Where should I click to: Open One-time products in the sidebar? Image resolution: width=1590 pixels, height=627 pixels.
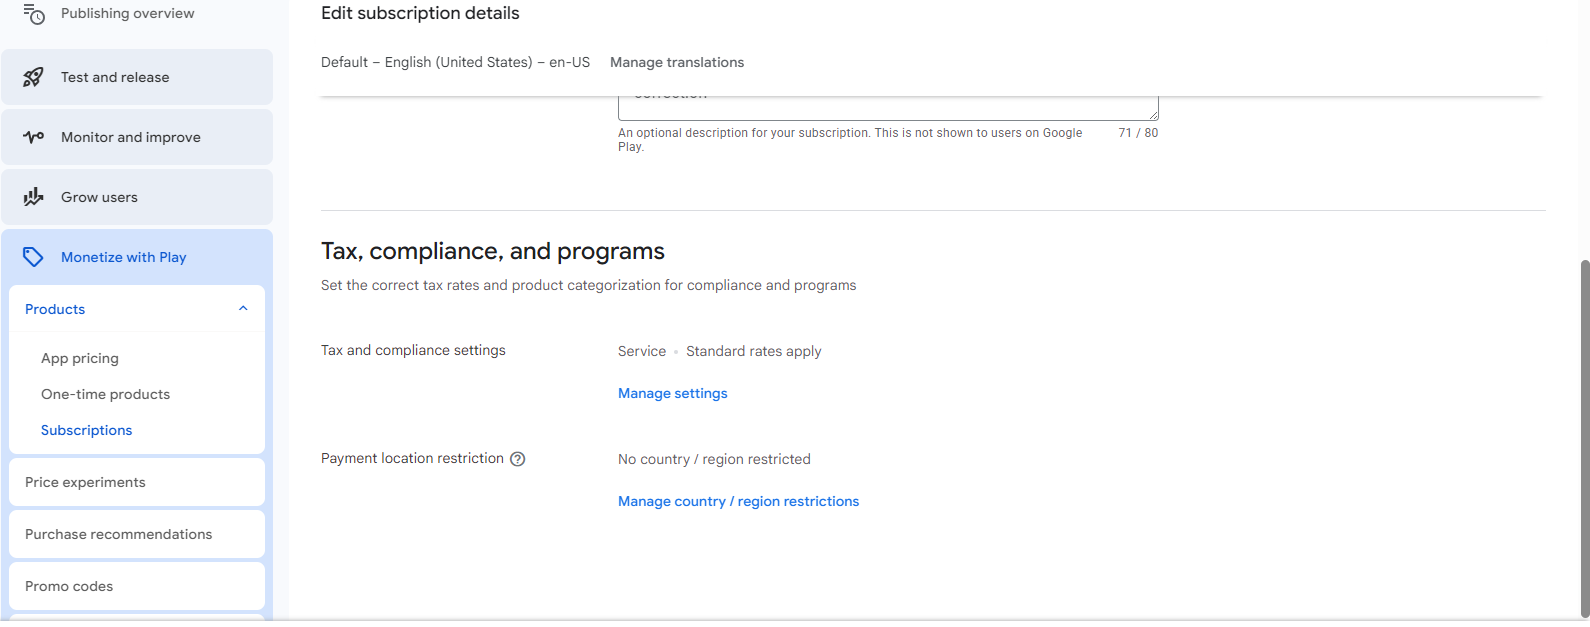[105, 394]
